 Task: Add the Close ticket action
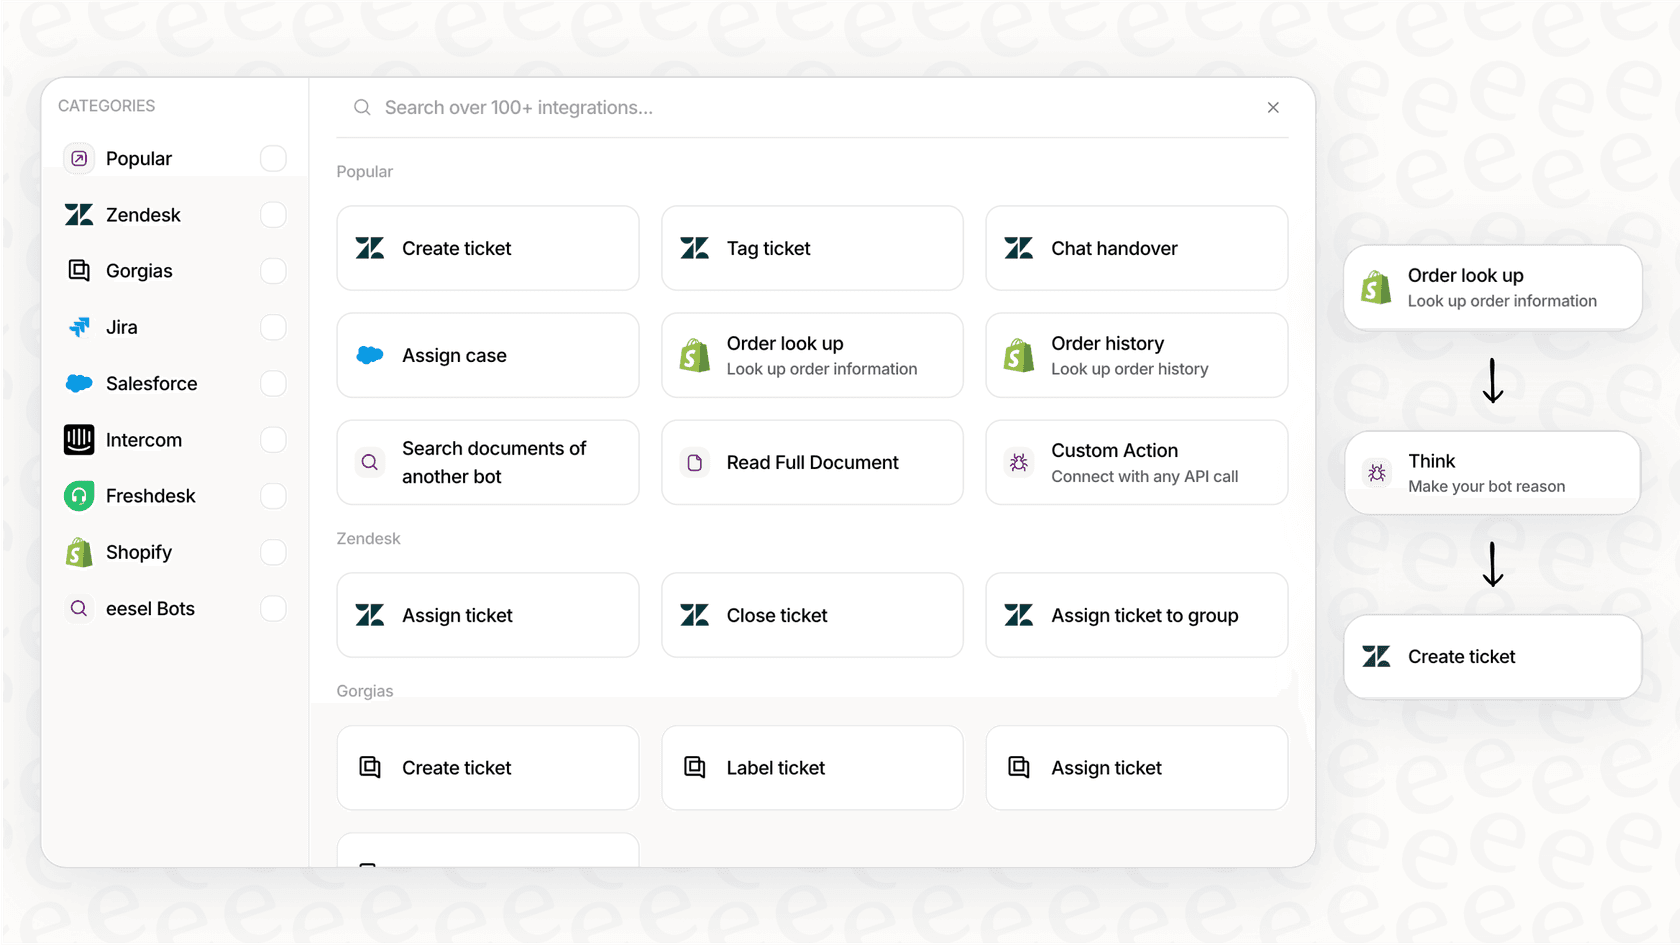(812, 615)
